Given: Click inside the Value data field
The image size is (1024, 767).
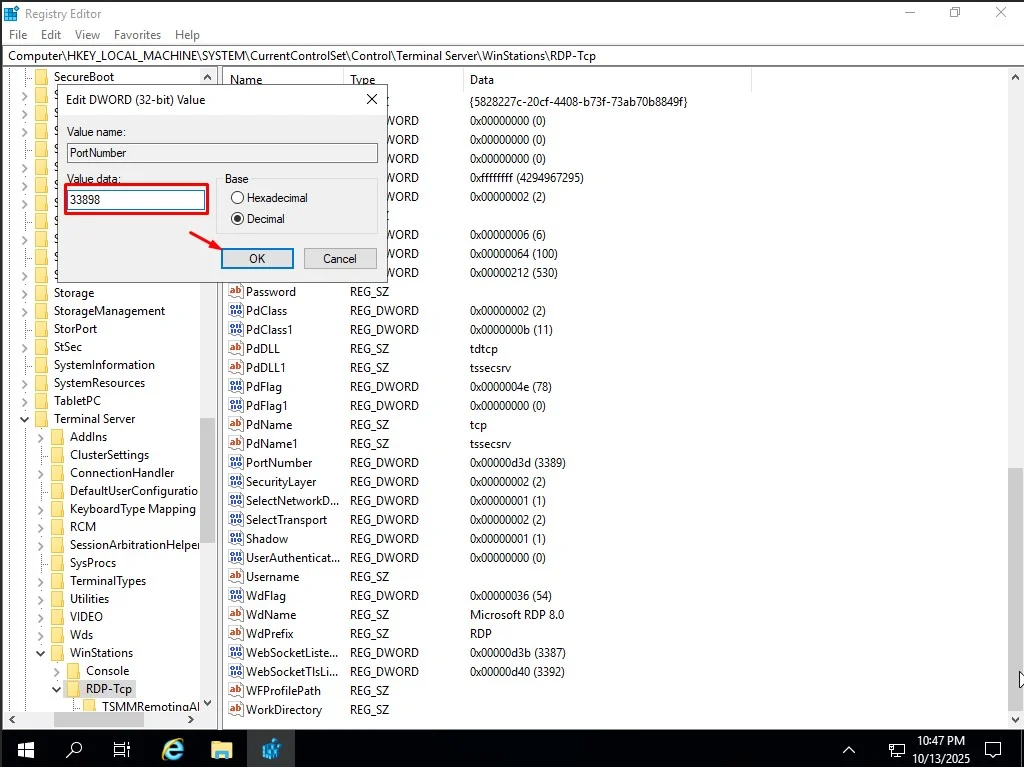Looking at the screenshot, I should click(135, 199).
